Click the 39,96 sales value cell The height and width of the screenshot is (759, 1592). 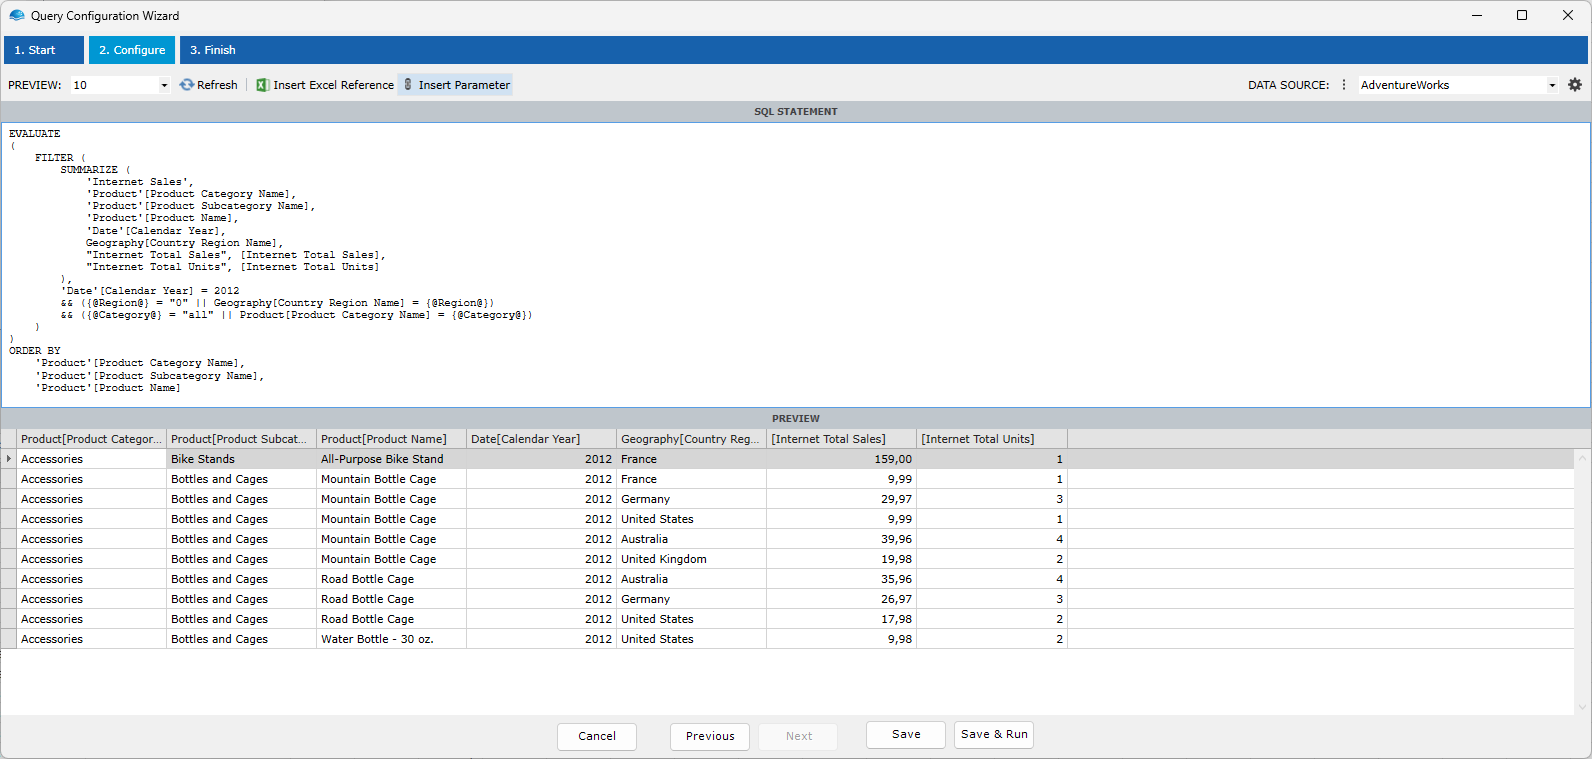coord(842,539)
